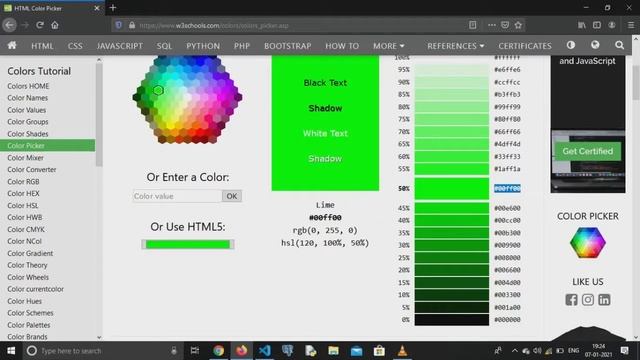Viewport: 640px width, 360px height.
Task: Click the Windows taskbar search box
Action: (x=102, y=351)
